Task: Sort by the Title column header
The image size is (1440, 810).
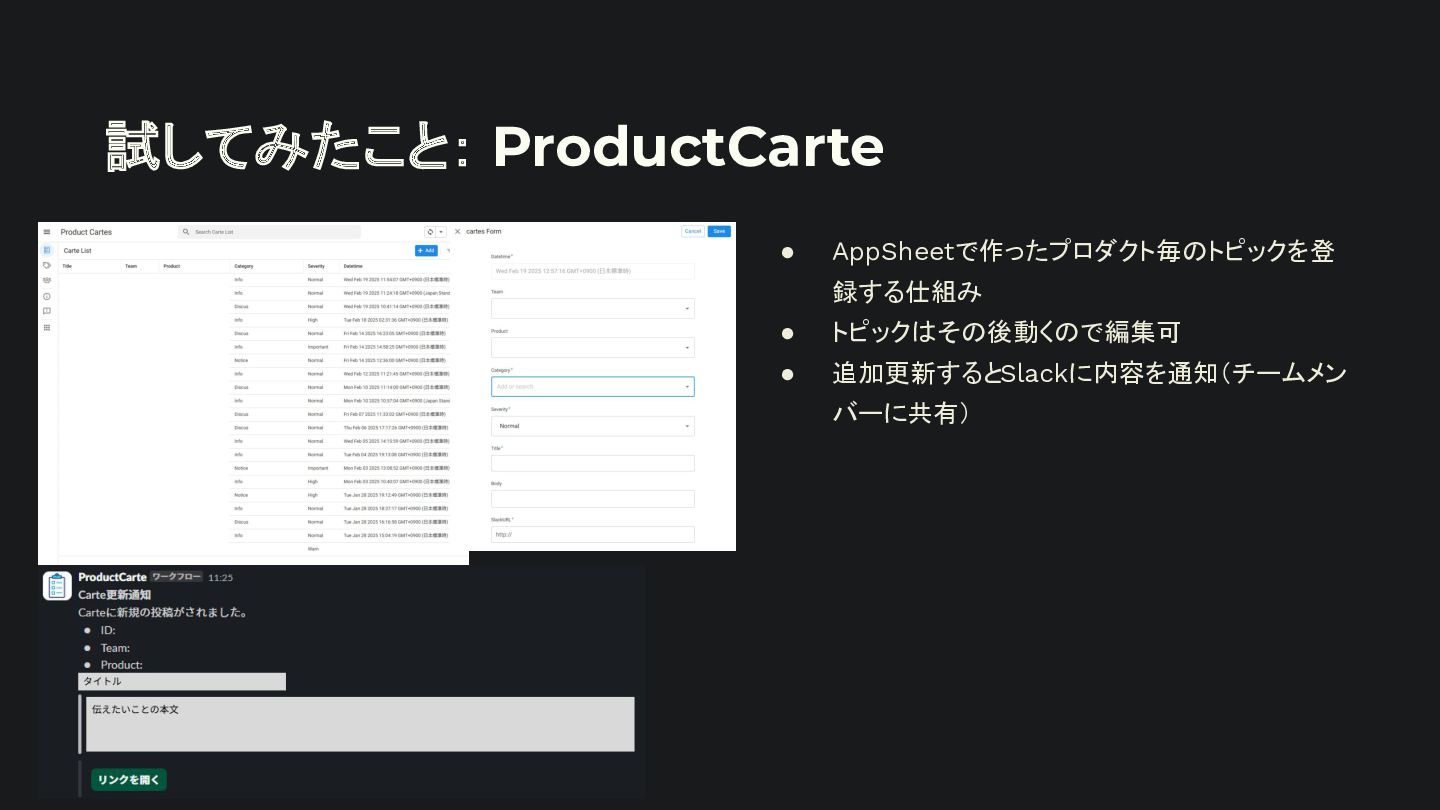Action: point(67,266)
